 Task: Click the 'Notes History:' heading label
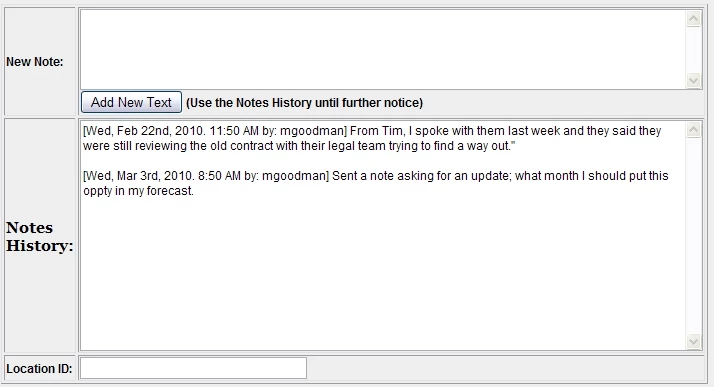[40, 236]
